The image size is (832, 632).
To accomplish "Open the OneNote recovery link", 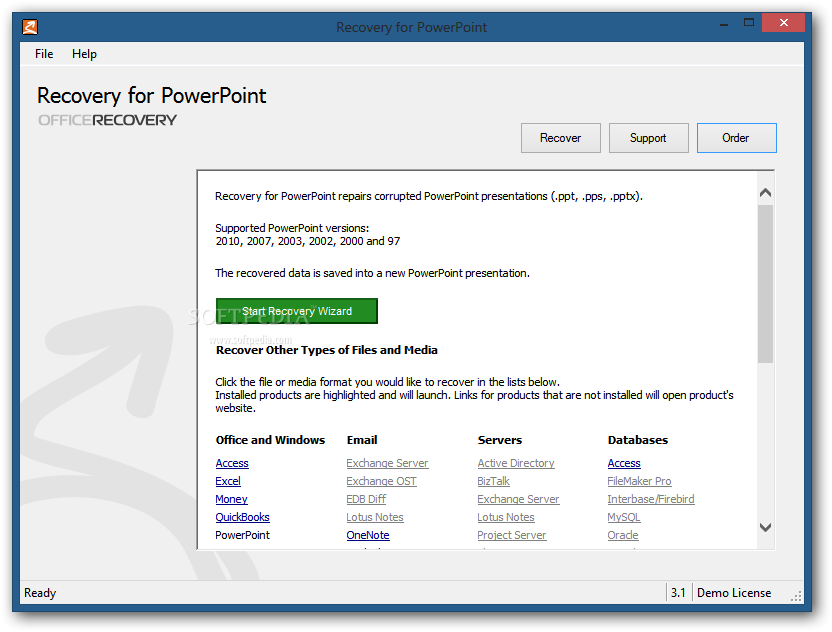I will [368, 535].
